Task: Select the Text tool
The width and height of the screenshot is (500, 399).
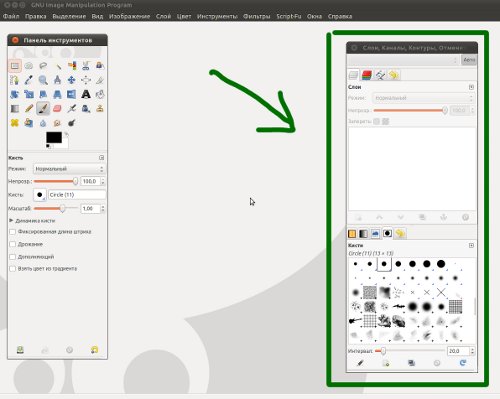Action: [86, 94]
